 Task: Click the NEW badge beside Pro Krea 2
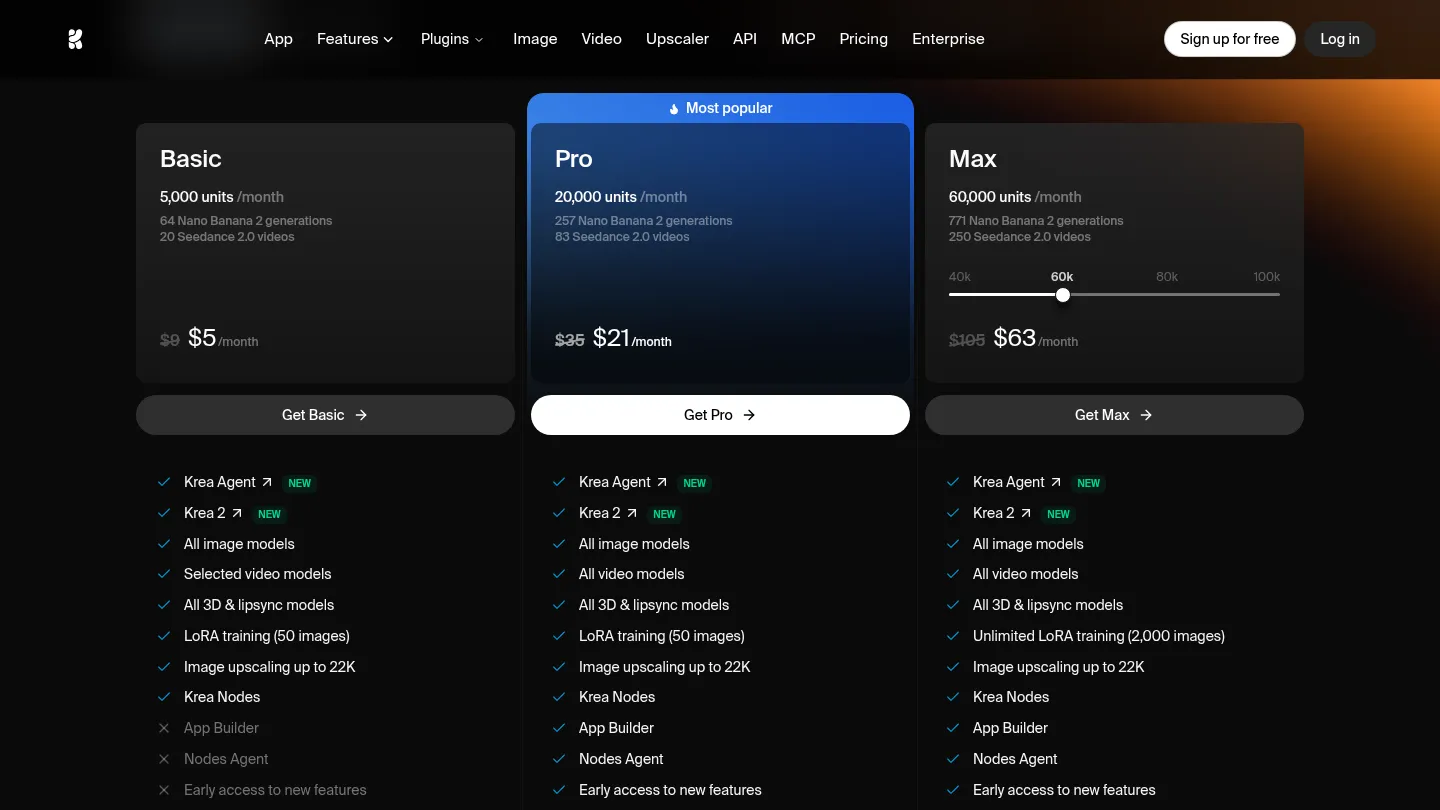click(x=665, y=514)
